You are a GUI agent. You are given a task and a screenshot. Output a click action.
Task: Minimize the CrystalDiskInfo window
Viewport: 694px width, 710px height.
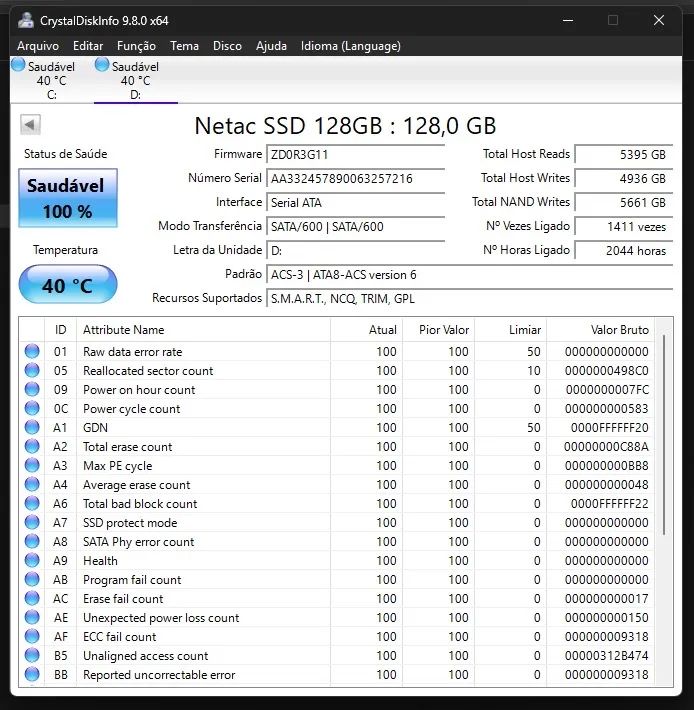tap(568, 20)
